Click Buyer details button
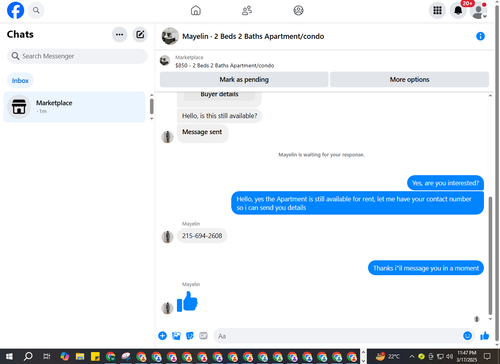The image size is (500, 364). click(219, 95)
